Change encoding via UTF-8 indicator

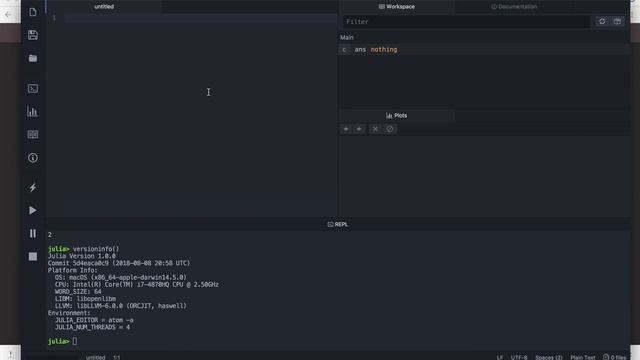519,357
